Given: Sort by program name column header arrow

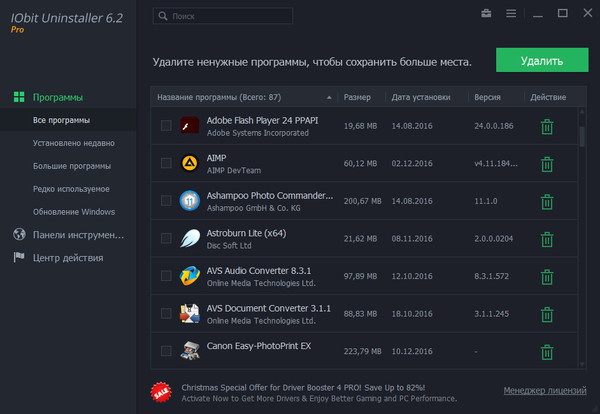Looking at the screenshot, I should tap(329, 98).
